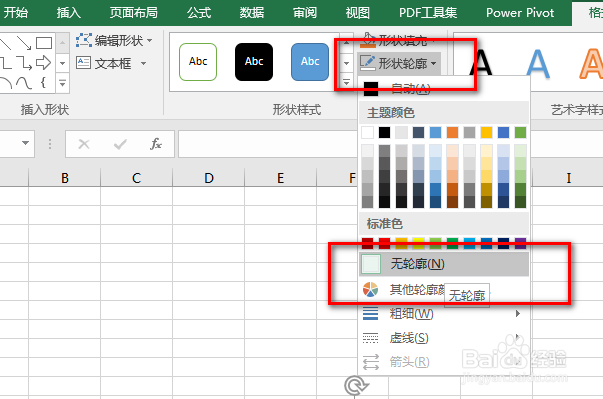Pick green theme color swatch
Screen dimensions: 603x399
click(520, 133)
